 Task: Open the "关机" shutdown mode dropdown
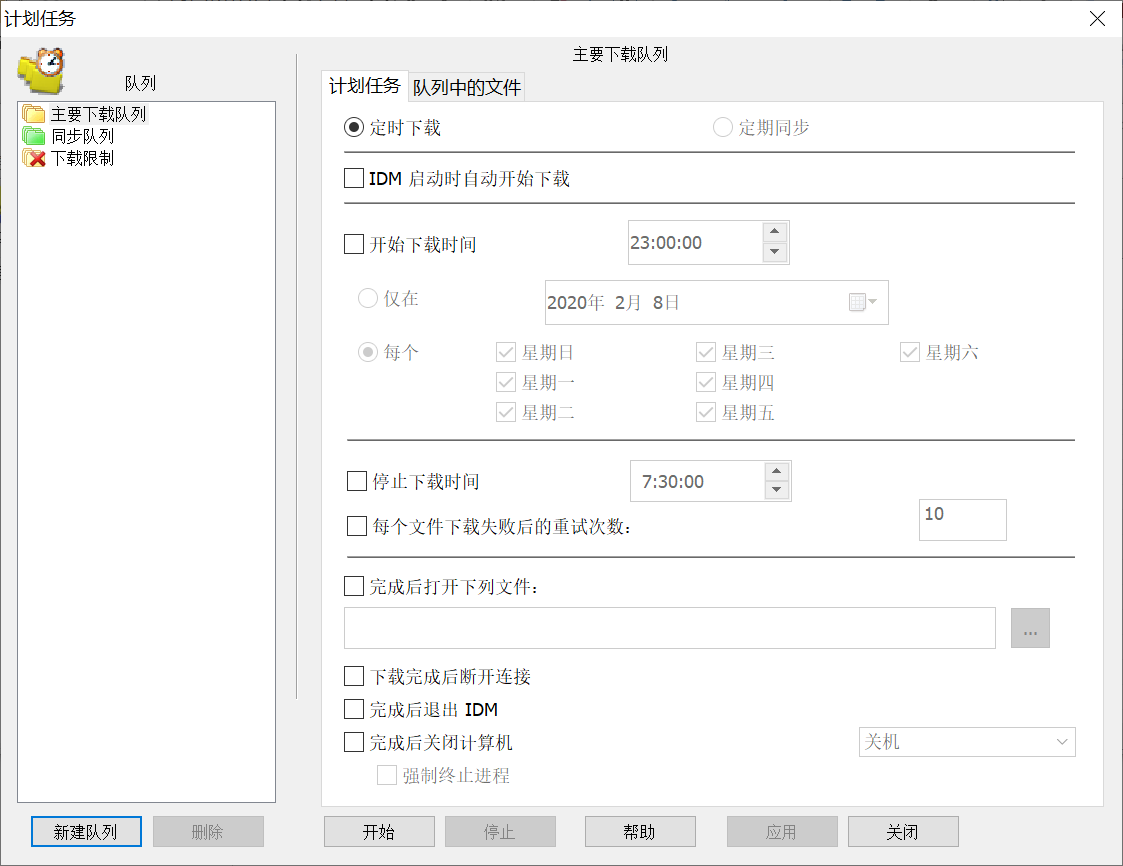pyautogui.click(x=967, y=742)
